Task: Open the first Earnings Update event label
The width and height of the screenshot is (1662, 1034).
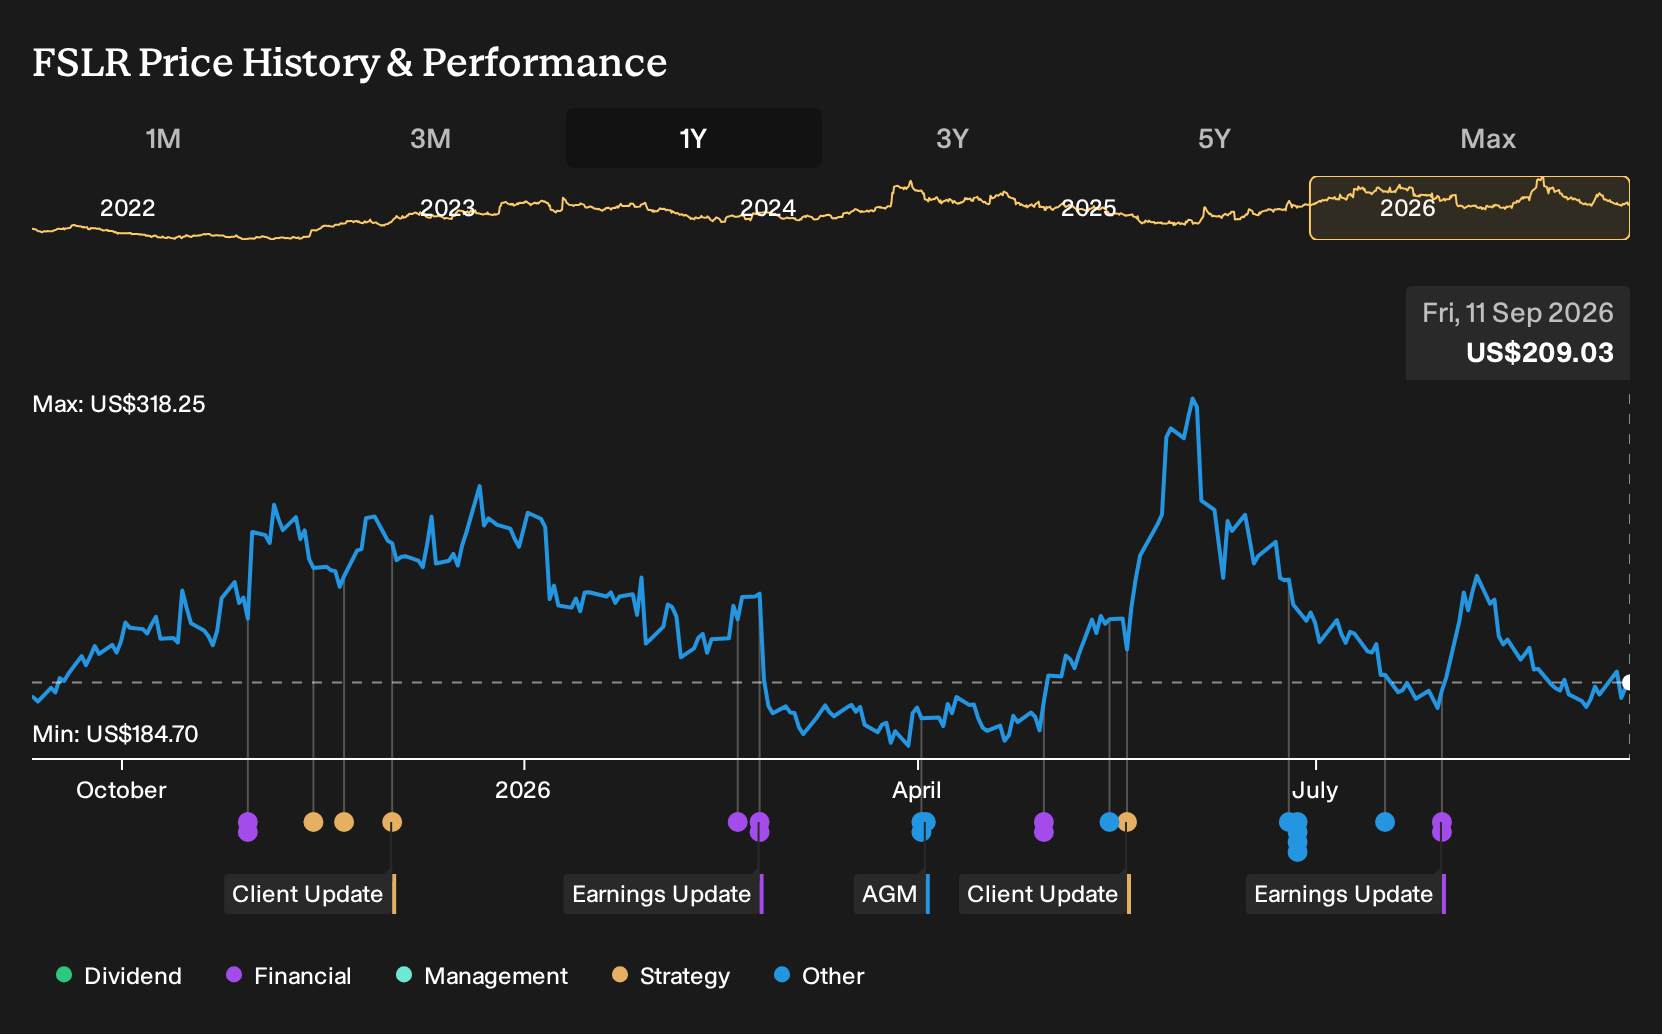Action: [x=663, y=894]
